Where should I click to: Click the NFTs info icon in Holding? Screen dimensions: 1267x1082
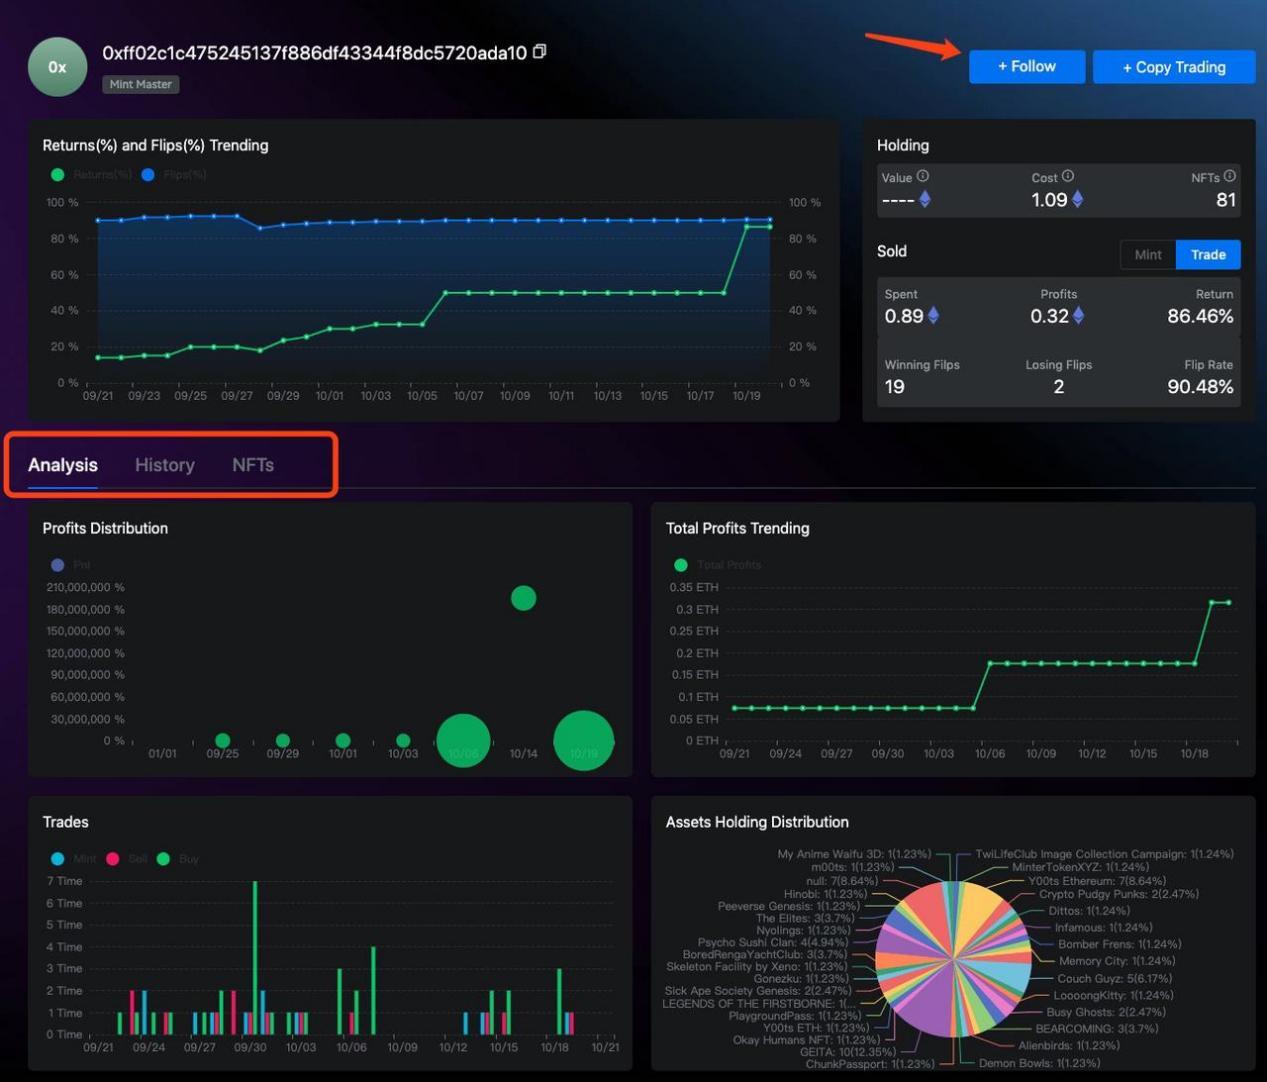coord(1229,177)
